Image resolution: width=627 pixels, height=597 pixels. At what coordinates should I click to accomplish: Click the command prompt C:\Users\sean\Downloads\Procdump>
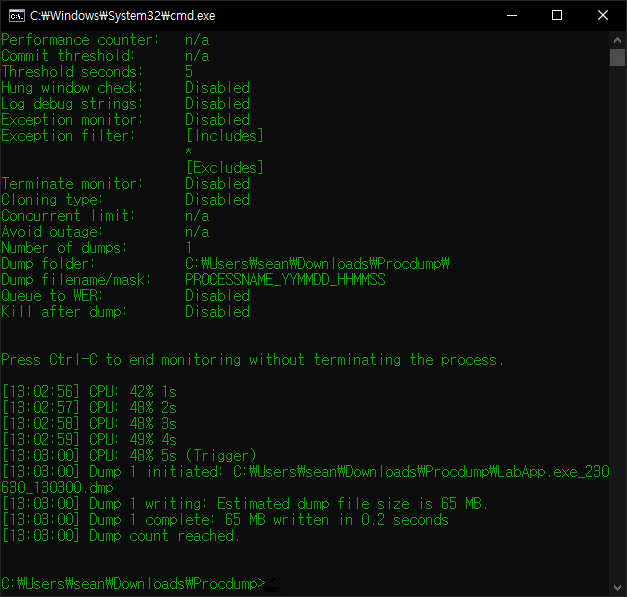[x=133, y=584]
